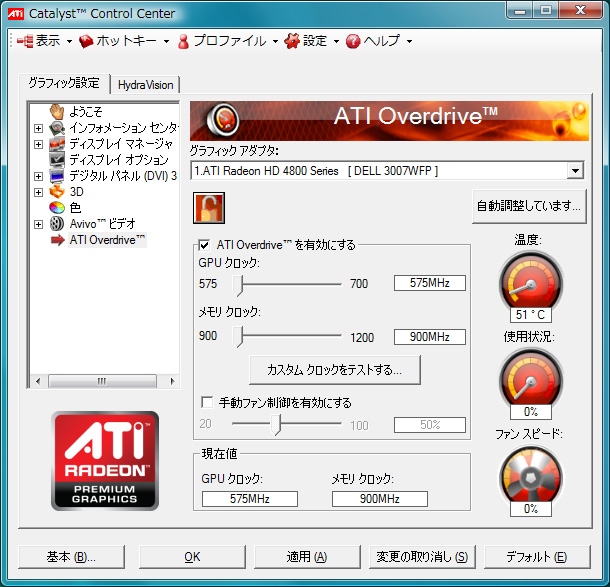
Task: Click the 自動調整しています button
Action: (529, 206)
